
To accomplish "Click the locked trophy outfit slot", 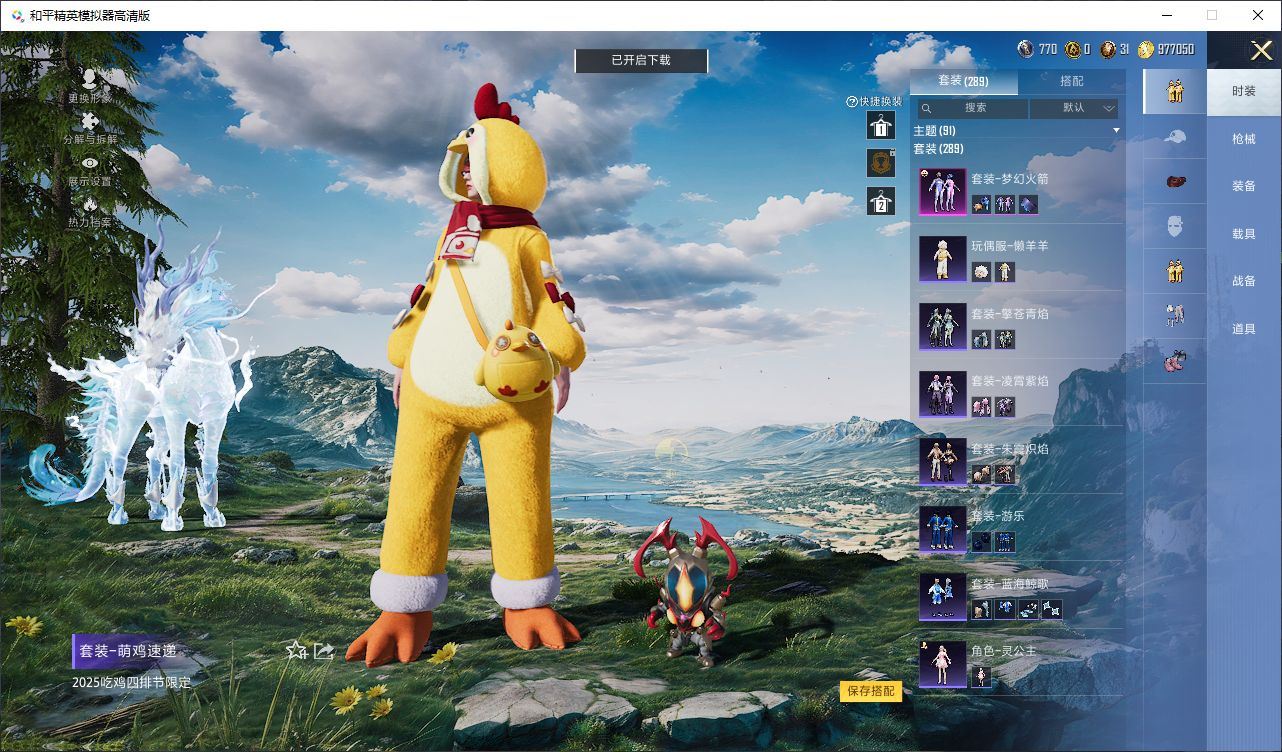I will [x=880, y=163].
